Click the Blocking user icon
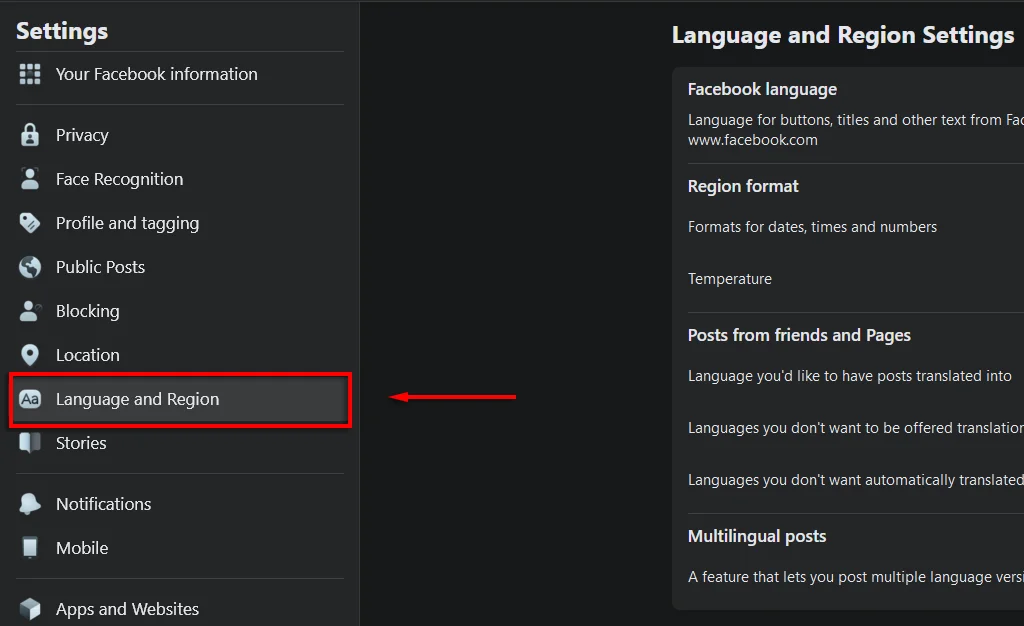Screen dimensions: 1024x626 tap(30, 311)
